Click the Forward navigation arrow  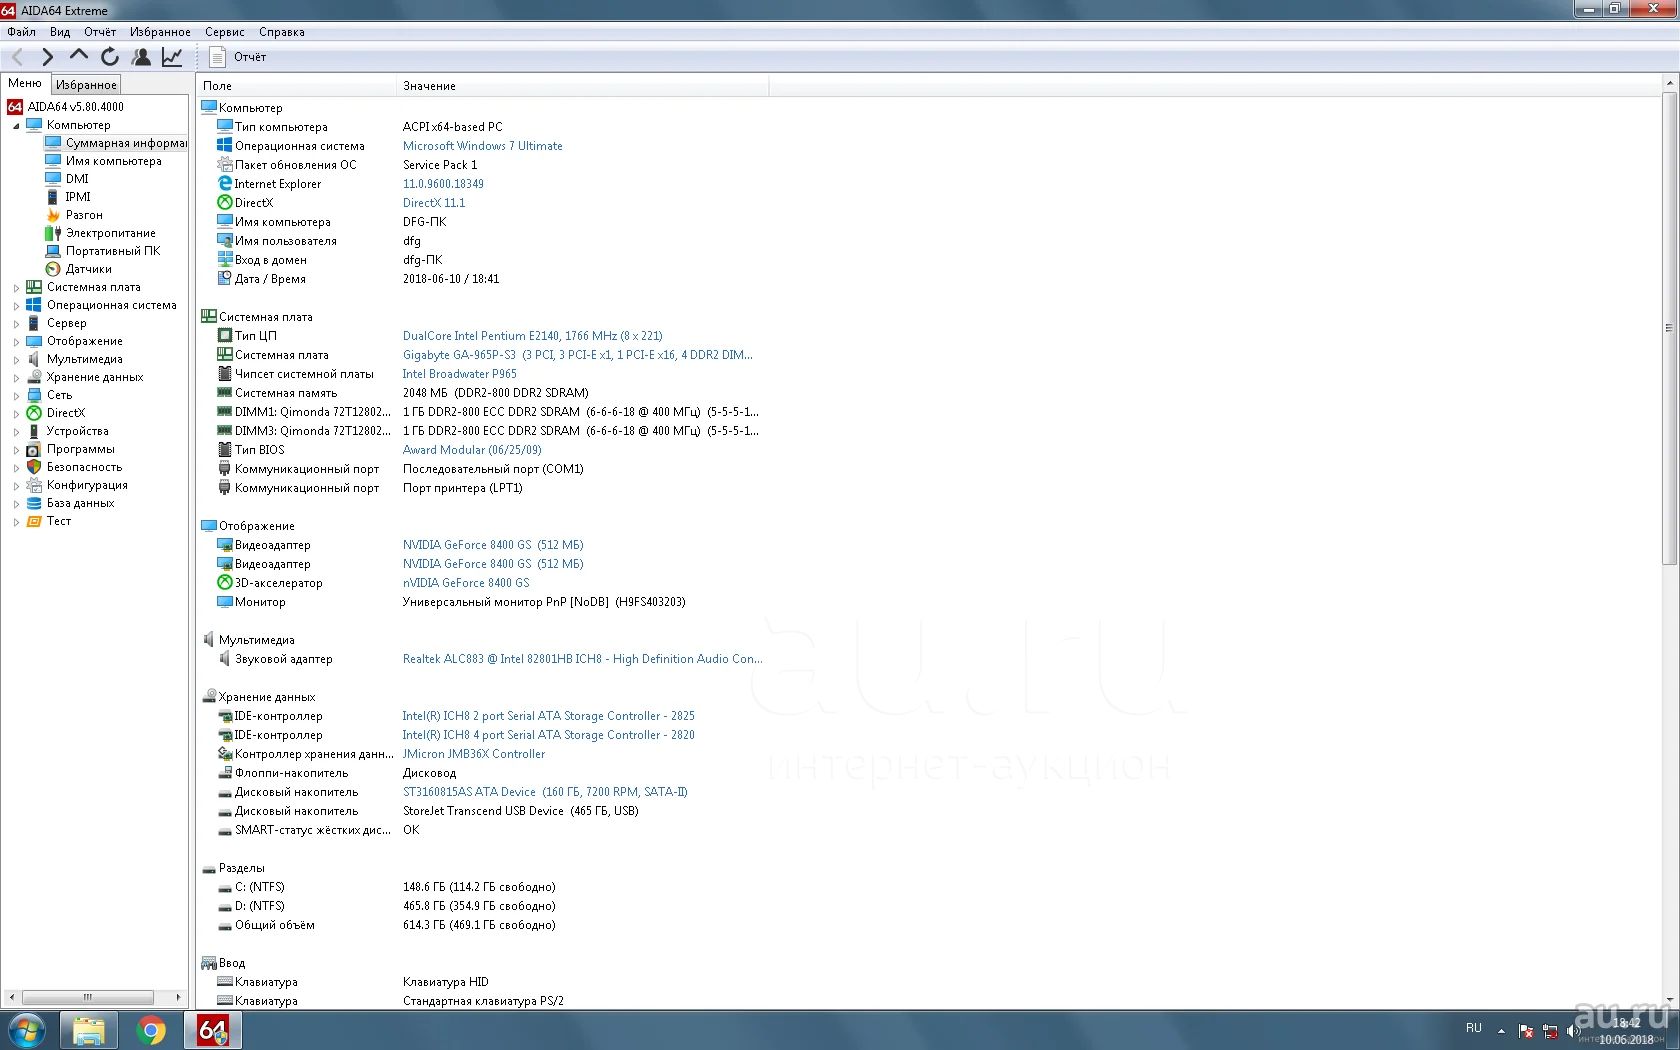point(47,57)
